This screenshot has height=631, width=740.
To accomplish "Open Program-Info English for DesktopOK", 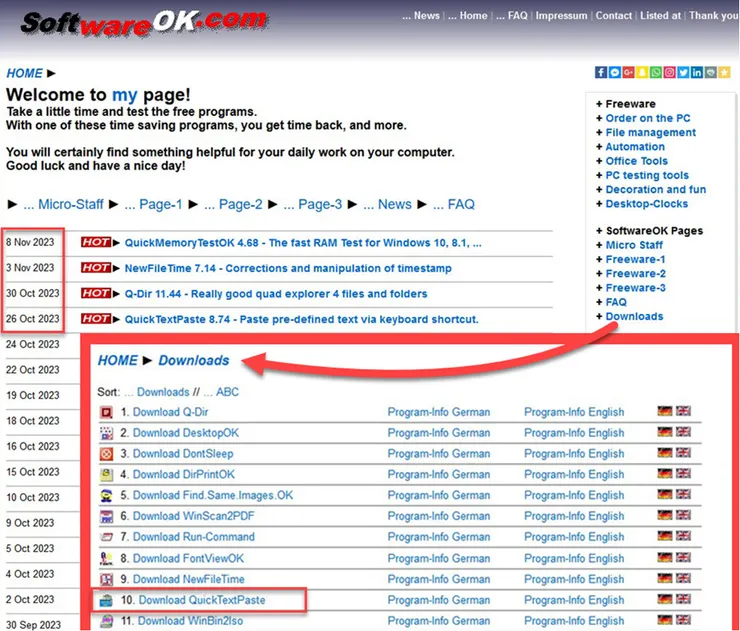I will tap(574, 433).
